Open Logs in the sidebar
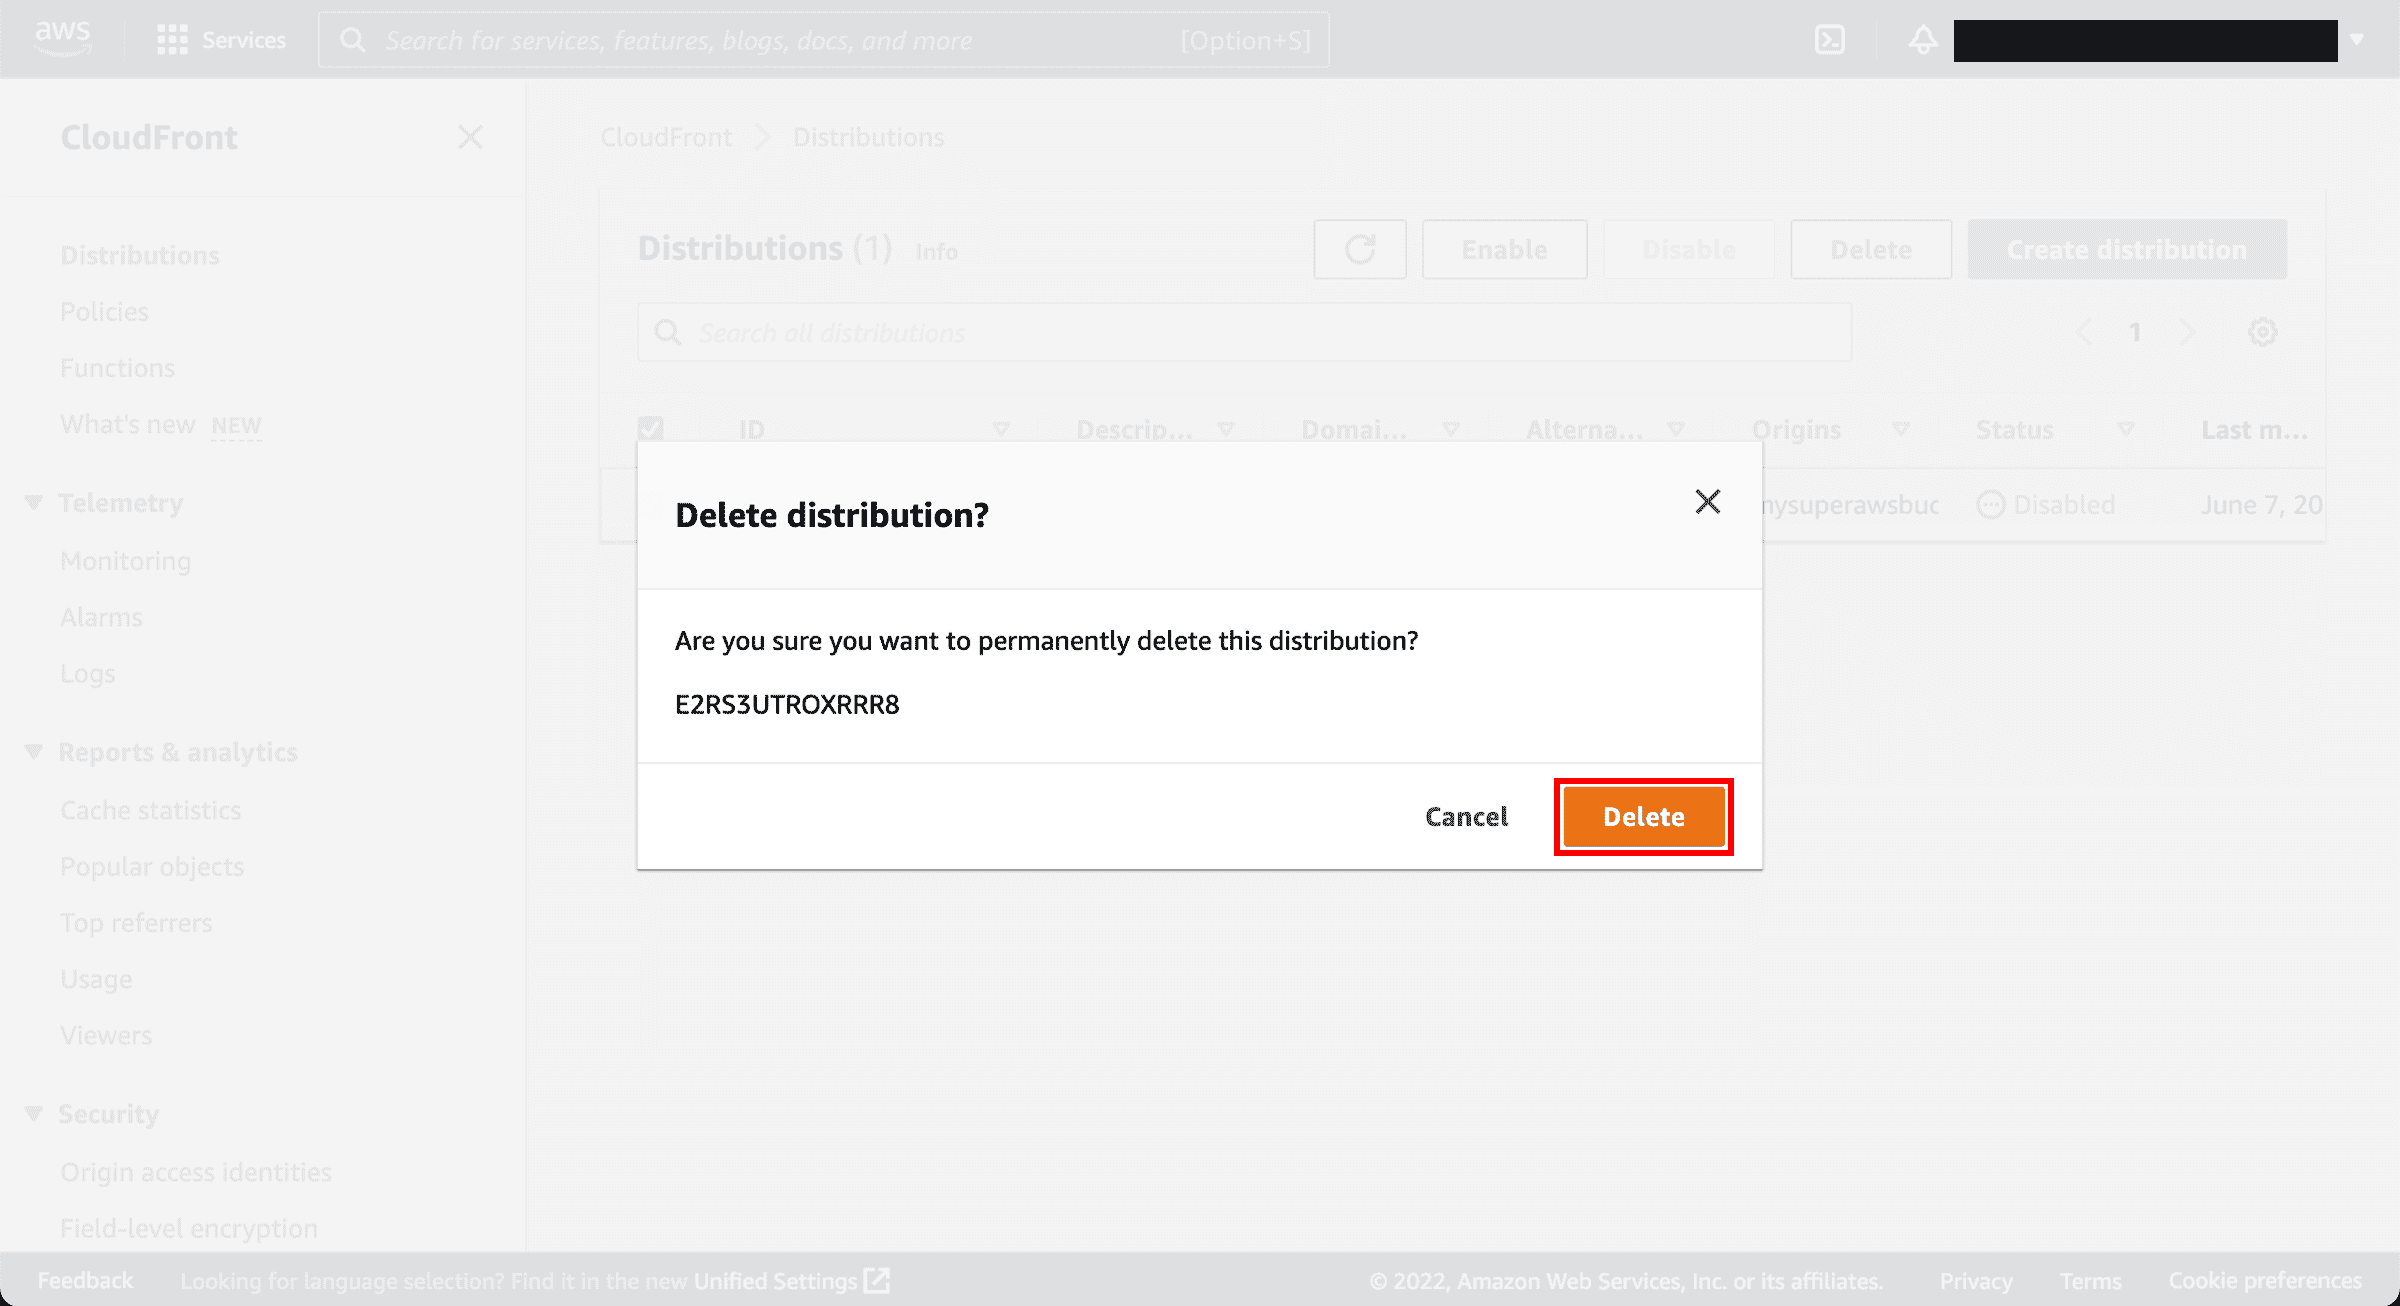2400x1306 pixels. 88,674
